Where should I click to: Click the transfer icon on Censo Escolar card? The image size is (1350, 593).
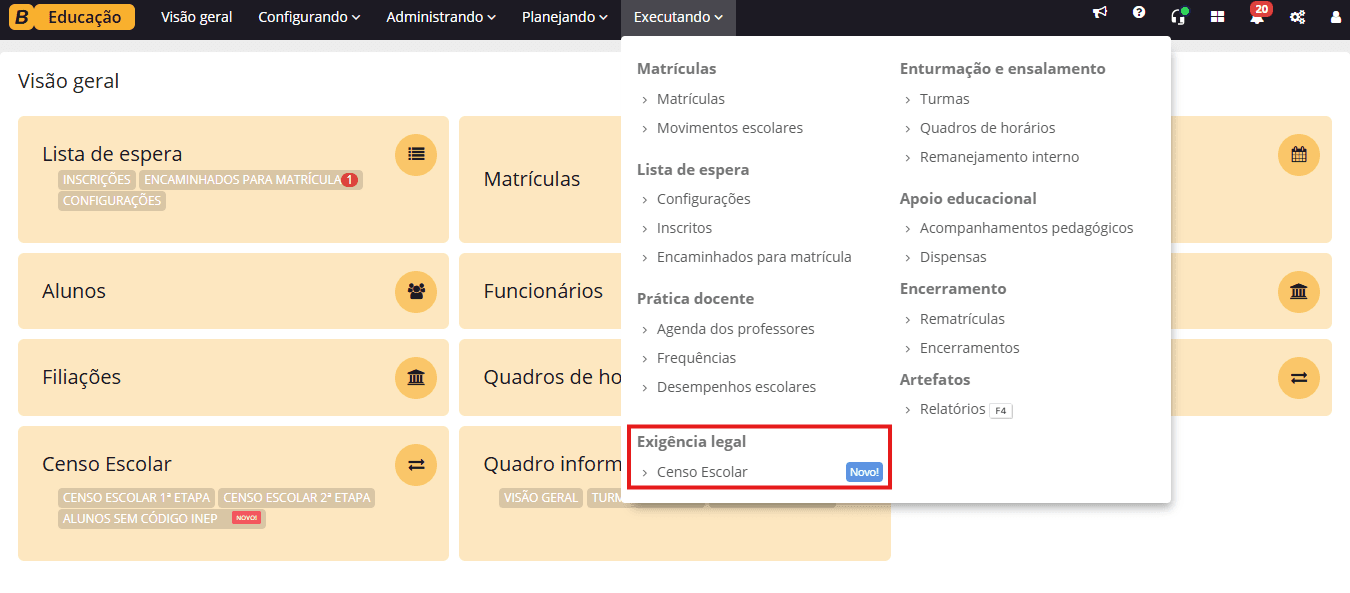tap(415, 464)
